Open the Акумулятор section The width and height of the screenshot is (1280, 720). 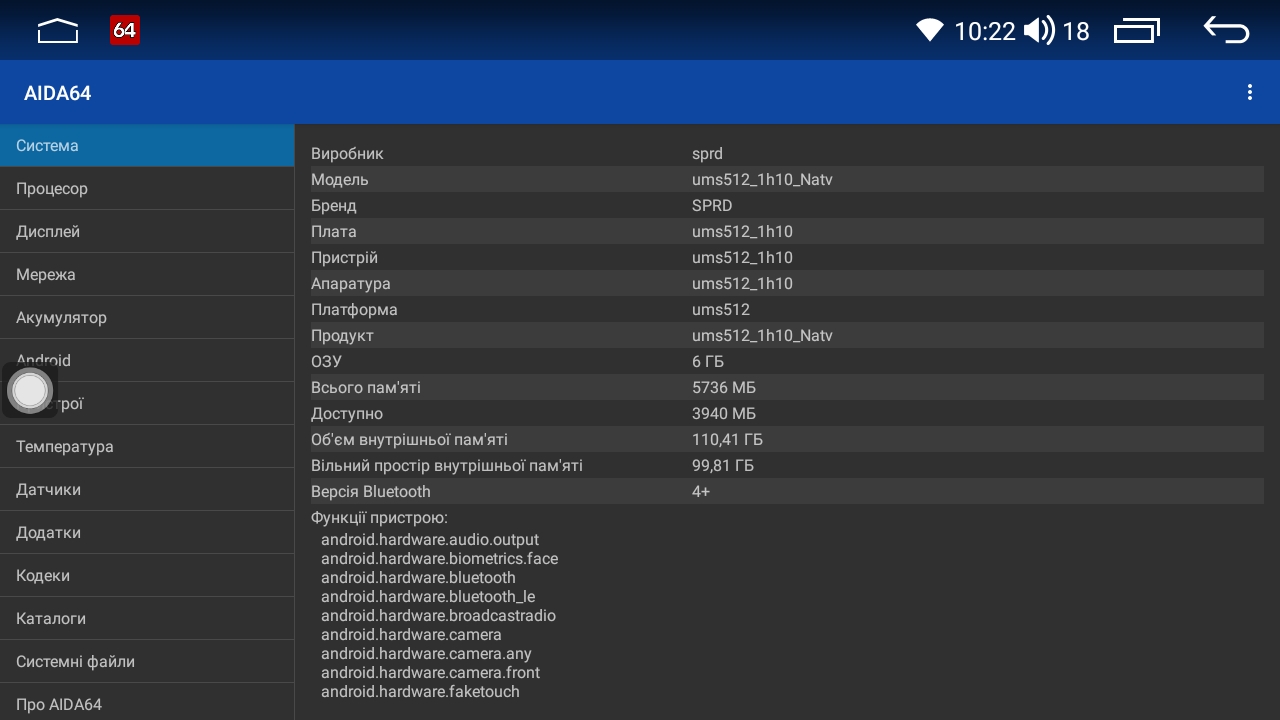(x=147, y=318)
